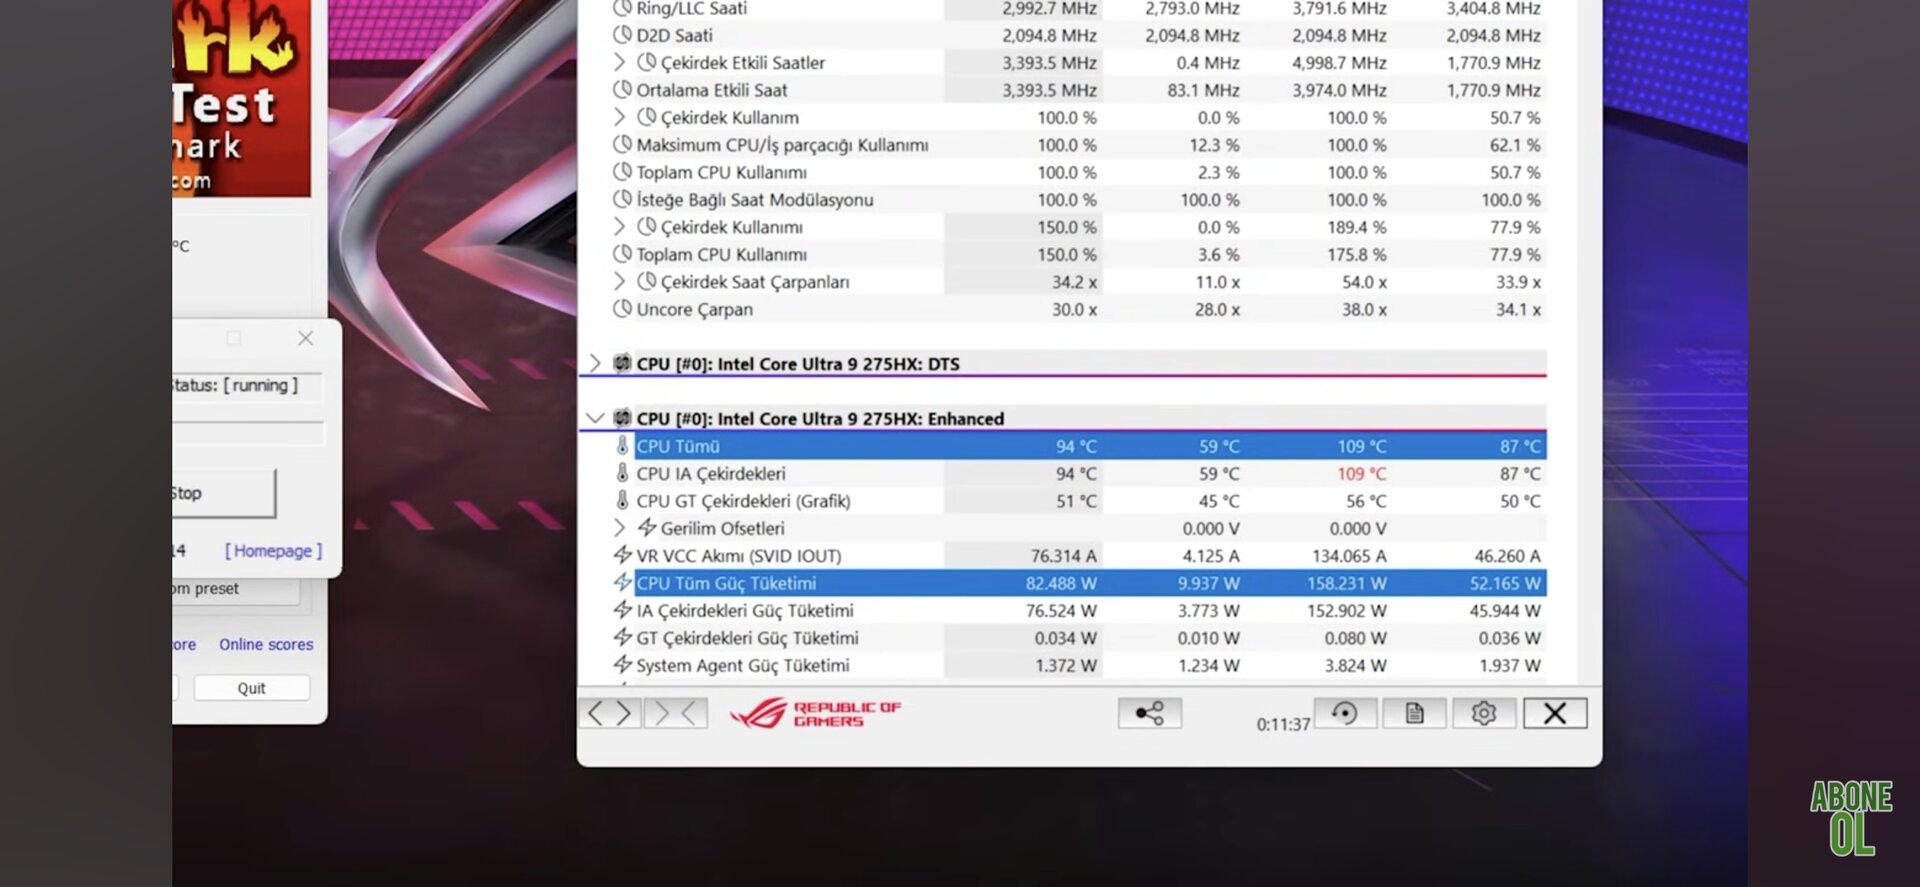Click the thermometer icon beside CPU GT Çekirdekleri

coord(622,500)
